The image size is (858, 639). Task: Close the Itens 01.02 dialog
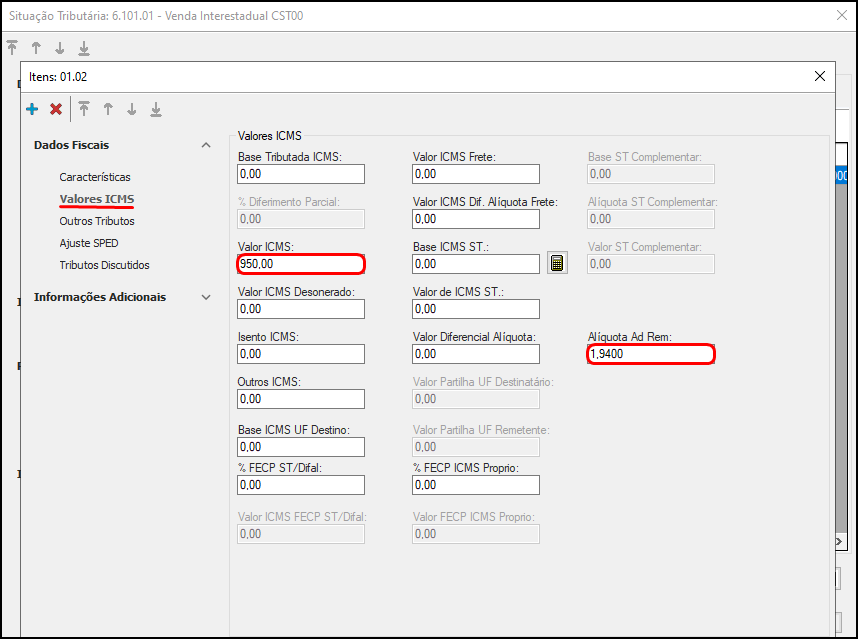click(820, 76)
